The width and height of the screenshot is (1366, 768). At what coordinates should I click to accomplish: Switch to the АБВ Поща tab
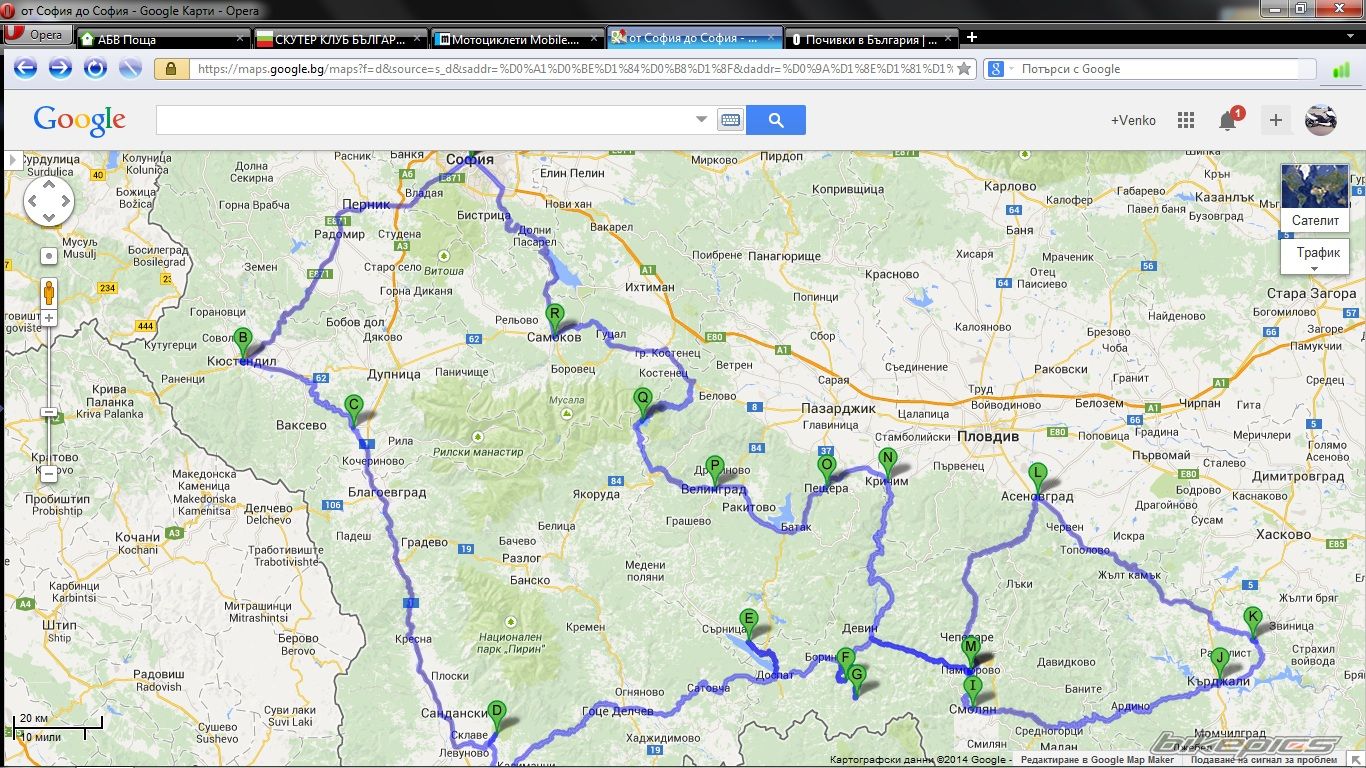160,40
